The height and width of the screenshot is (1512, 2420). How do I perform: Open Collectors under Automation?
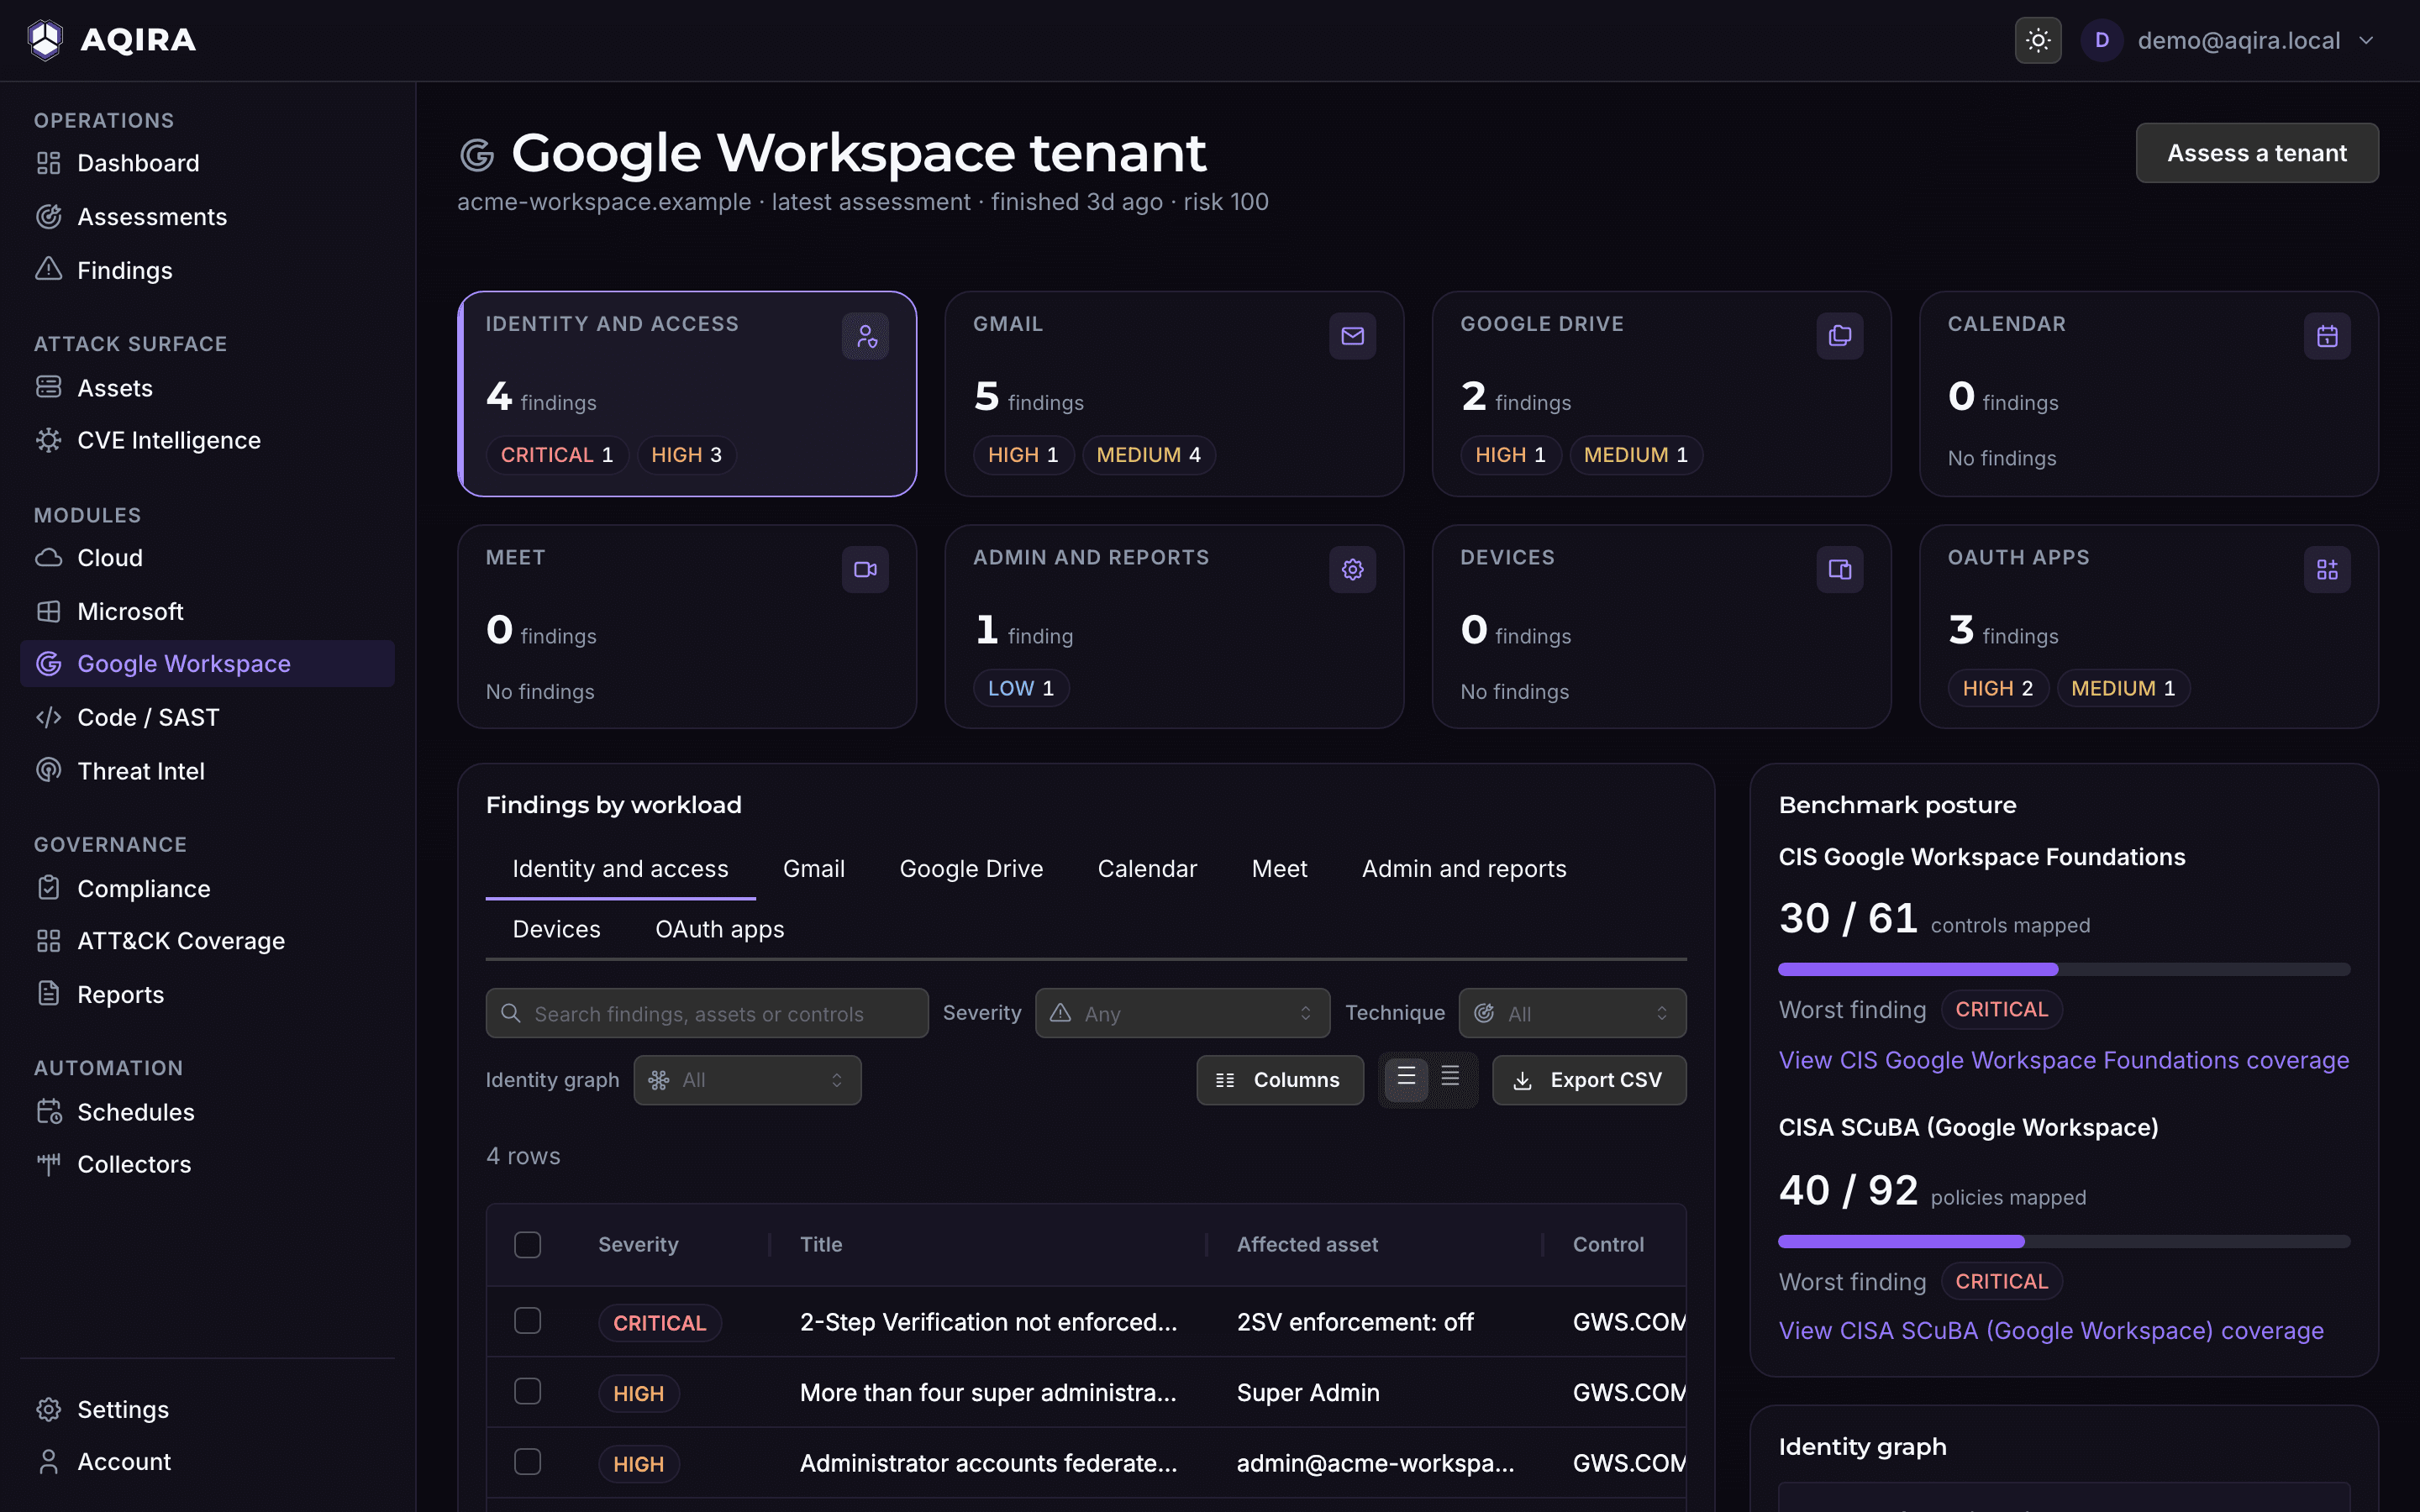click(207, 1164)
